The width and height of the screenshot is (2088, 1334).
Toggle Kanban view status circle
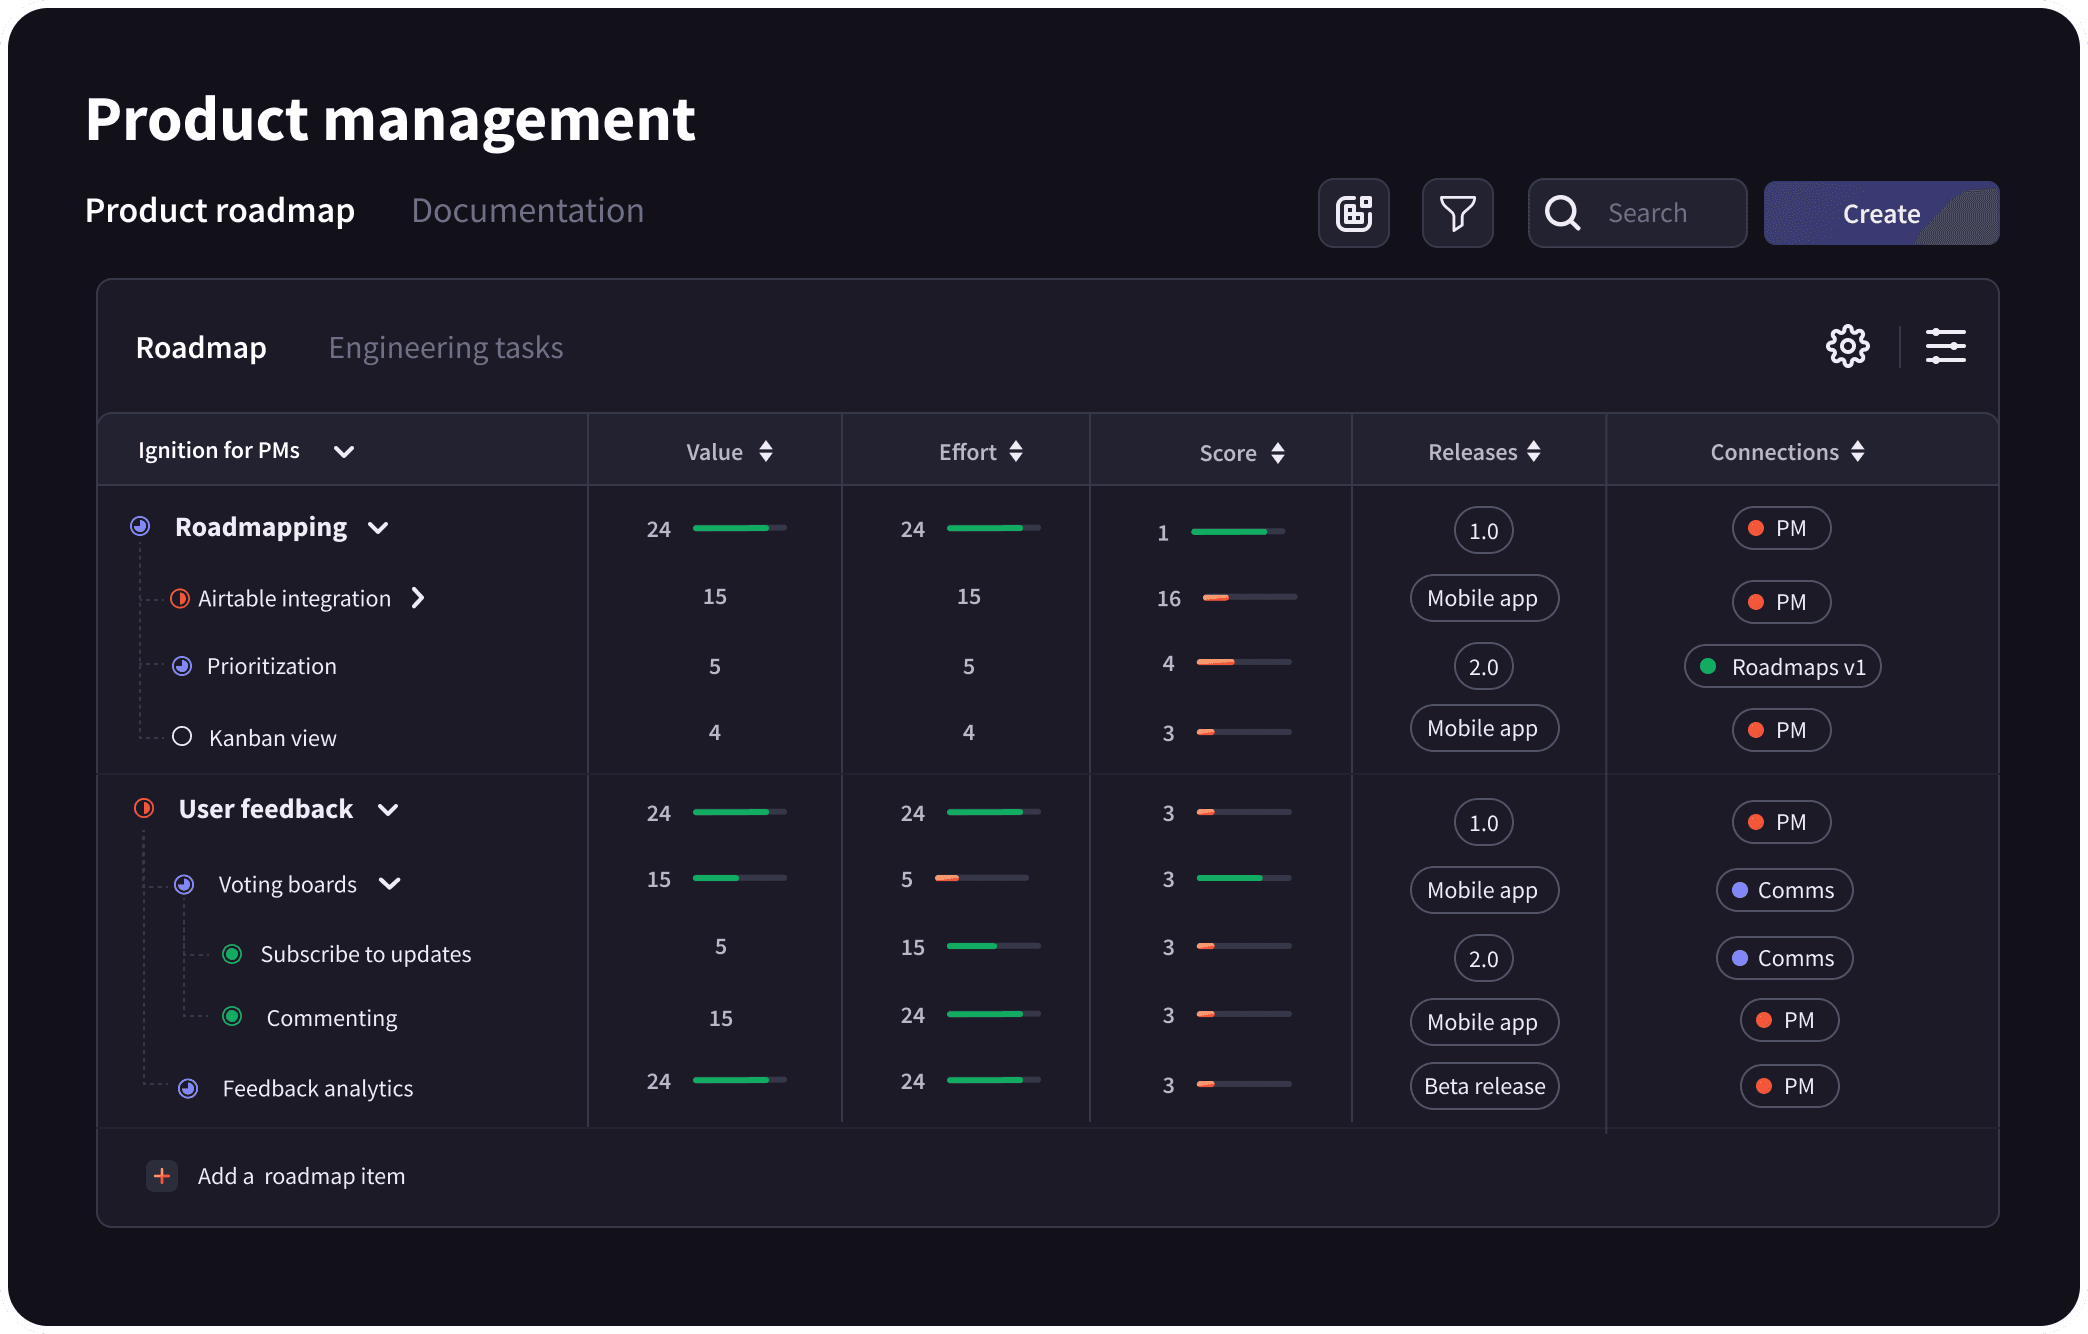click(182, 737)
